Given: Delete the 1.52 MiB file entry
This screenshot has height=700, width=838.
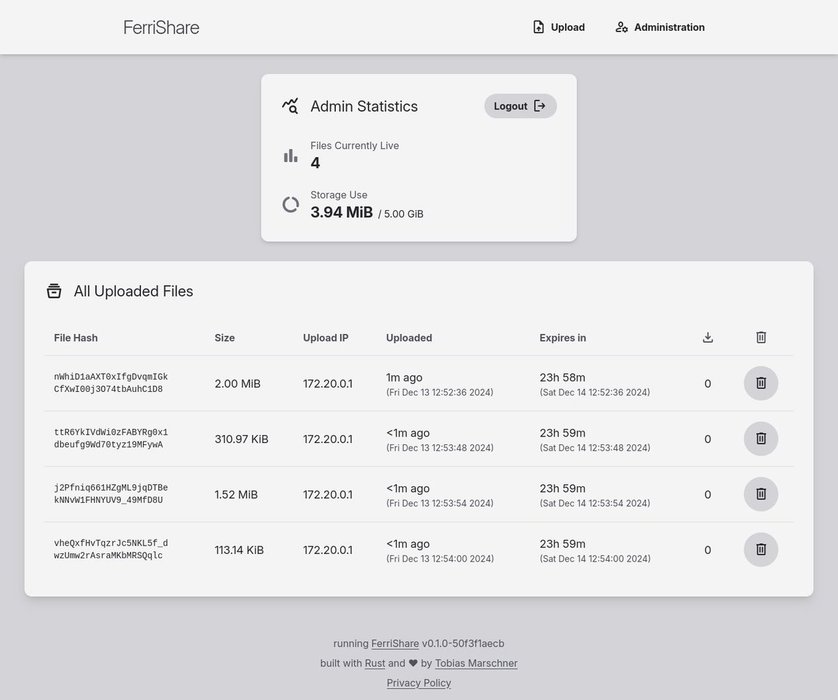Looking at the screenshot, I should (x=760, y=494).
